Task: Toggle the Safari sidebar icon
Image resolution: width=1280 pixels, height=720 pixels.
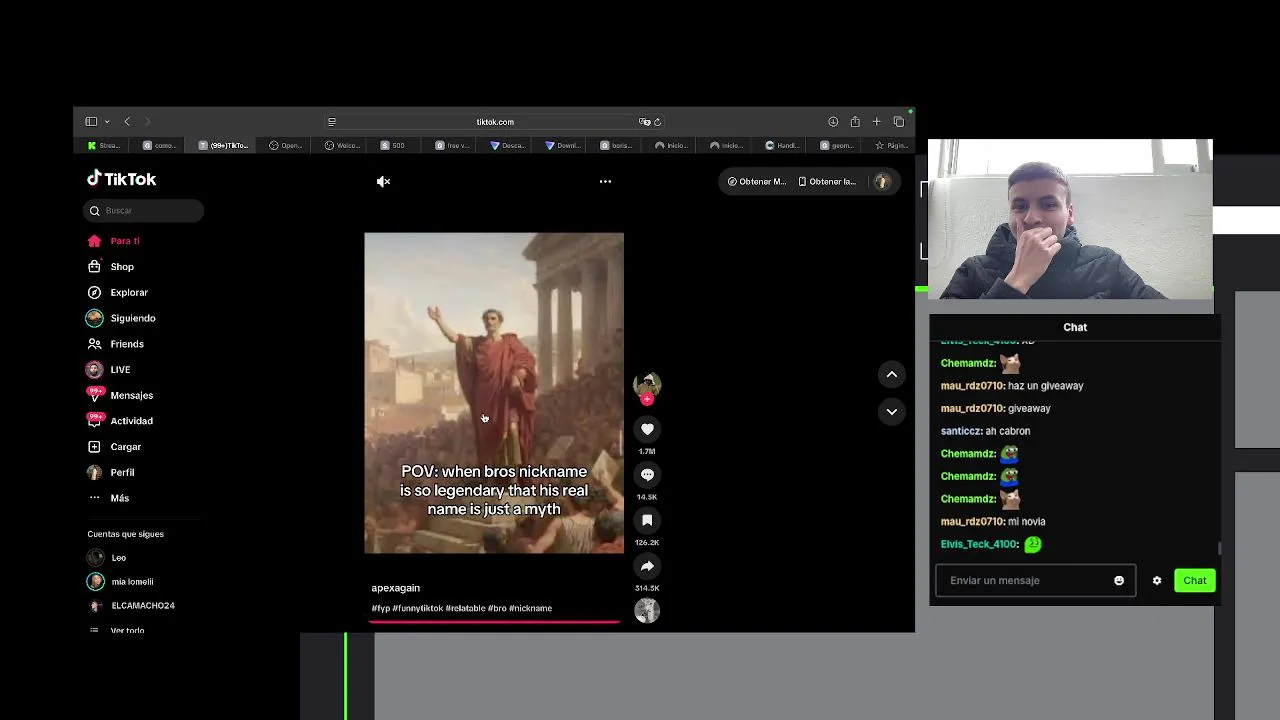Action: (x=91, y=121)
